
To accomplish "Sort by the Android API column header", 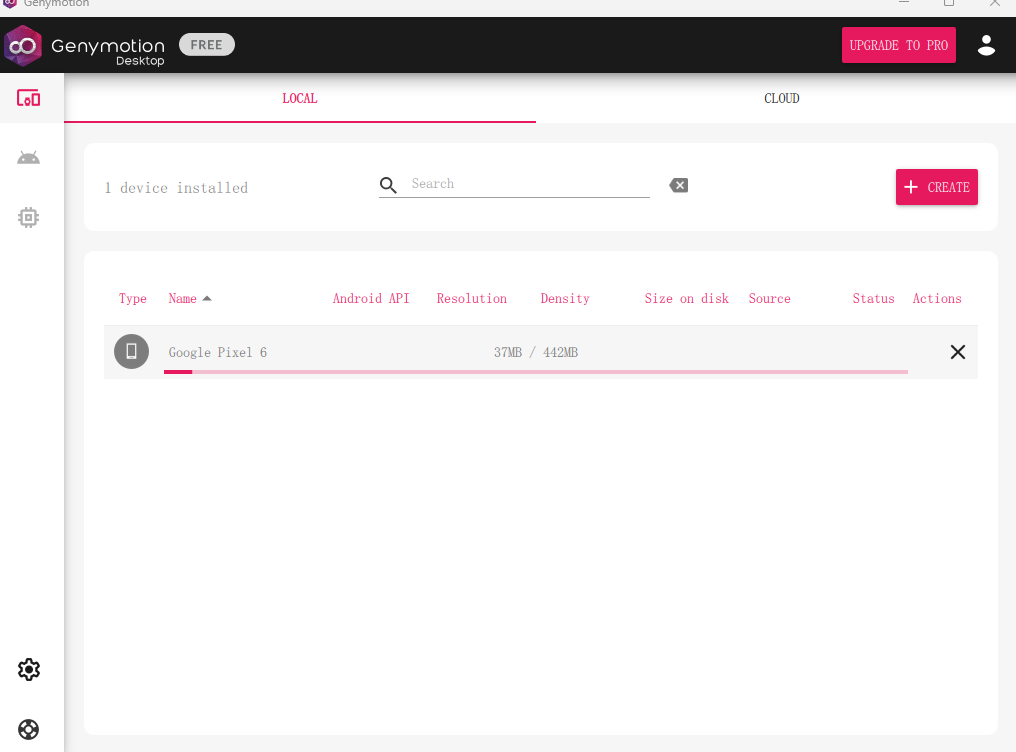I will (371, 299).
